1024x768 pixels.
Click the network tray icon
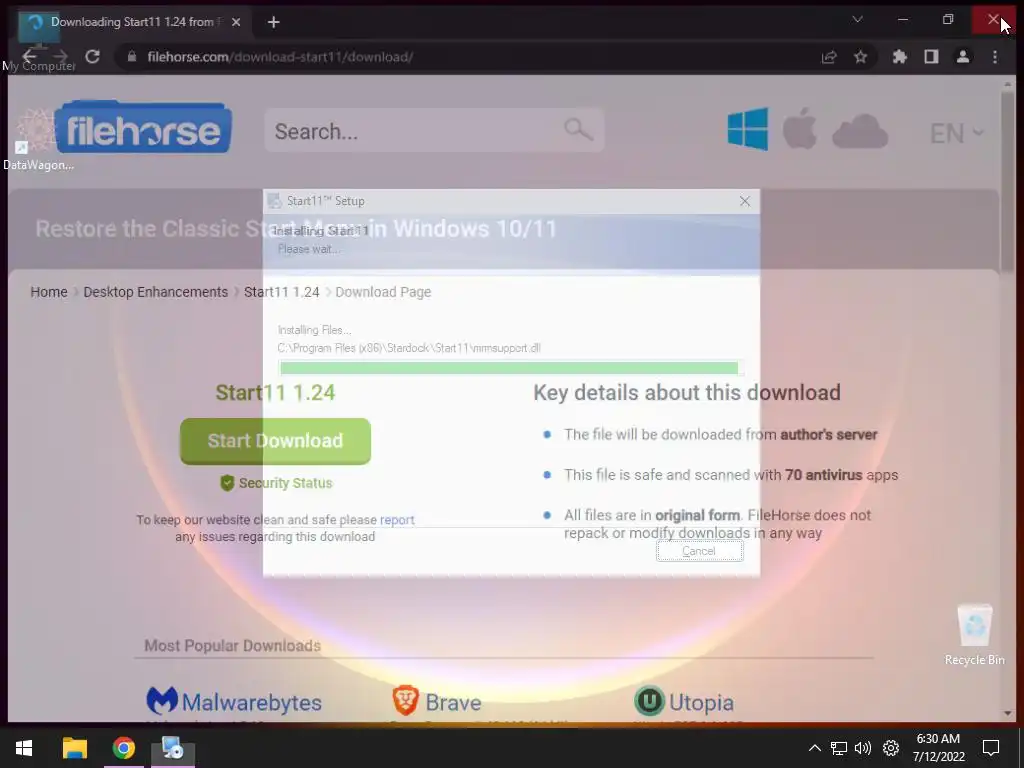click(x=839, y=748)
